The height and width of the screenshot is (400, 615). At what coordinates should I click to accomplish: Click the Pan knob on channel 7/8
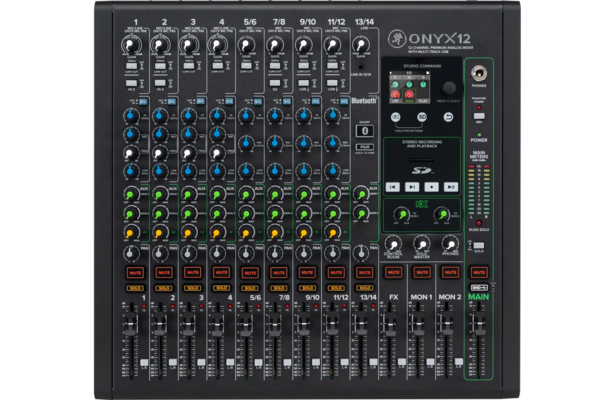pos(275,253)
